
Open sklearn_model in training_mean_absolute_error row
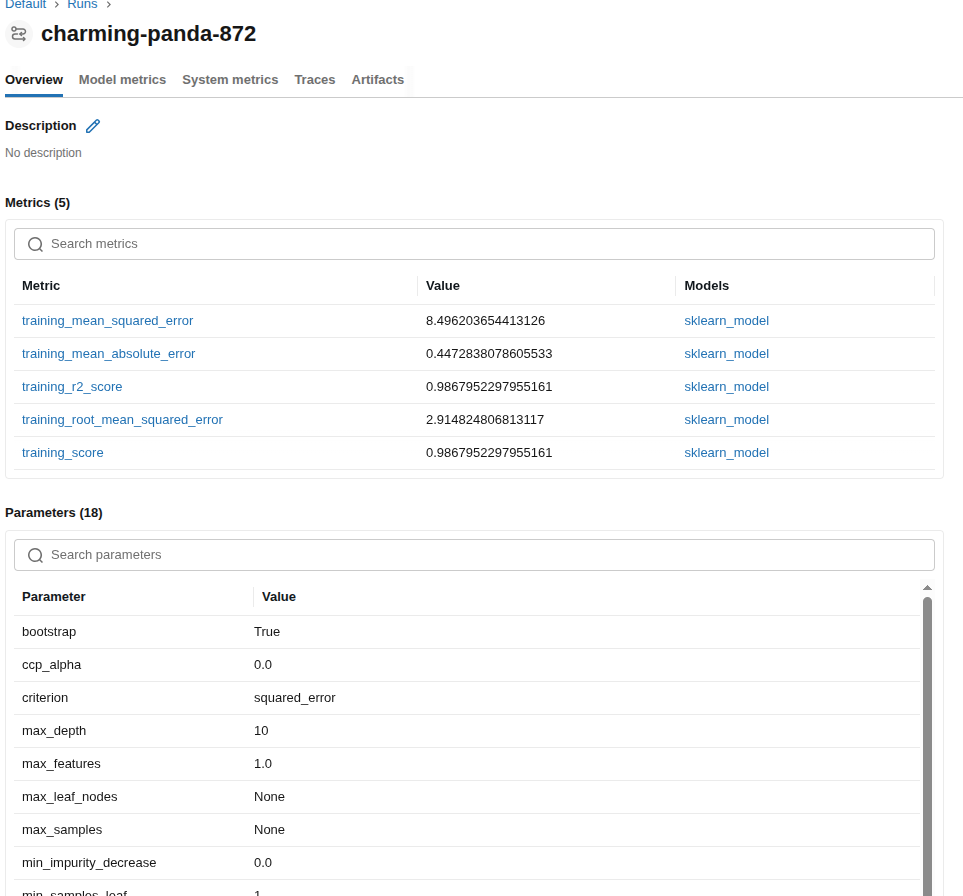[727, 354]
